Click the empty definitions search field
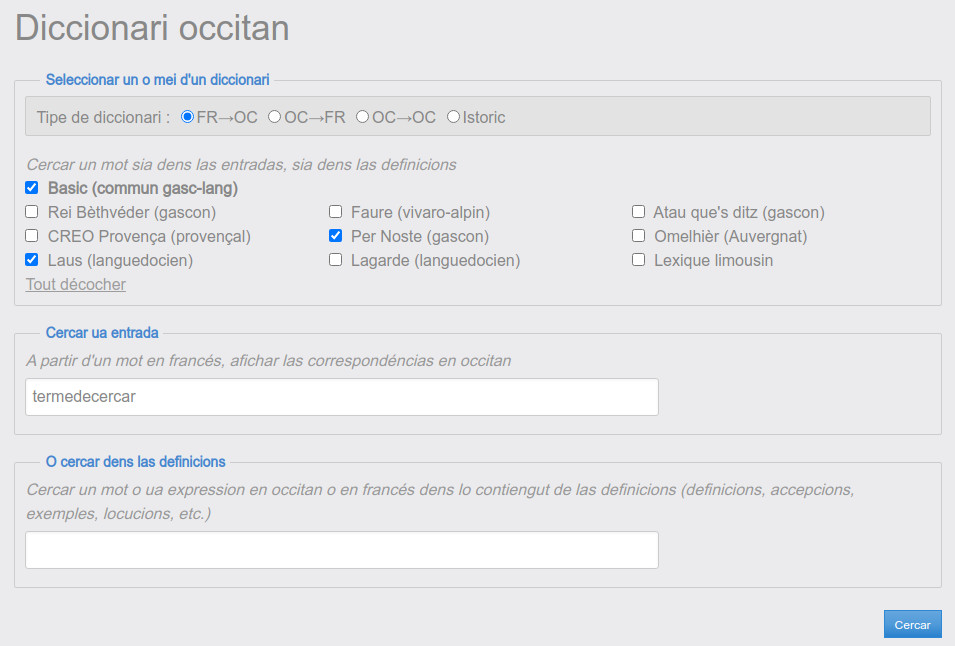 coord(342,550)
